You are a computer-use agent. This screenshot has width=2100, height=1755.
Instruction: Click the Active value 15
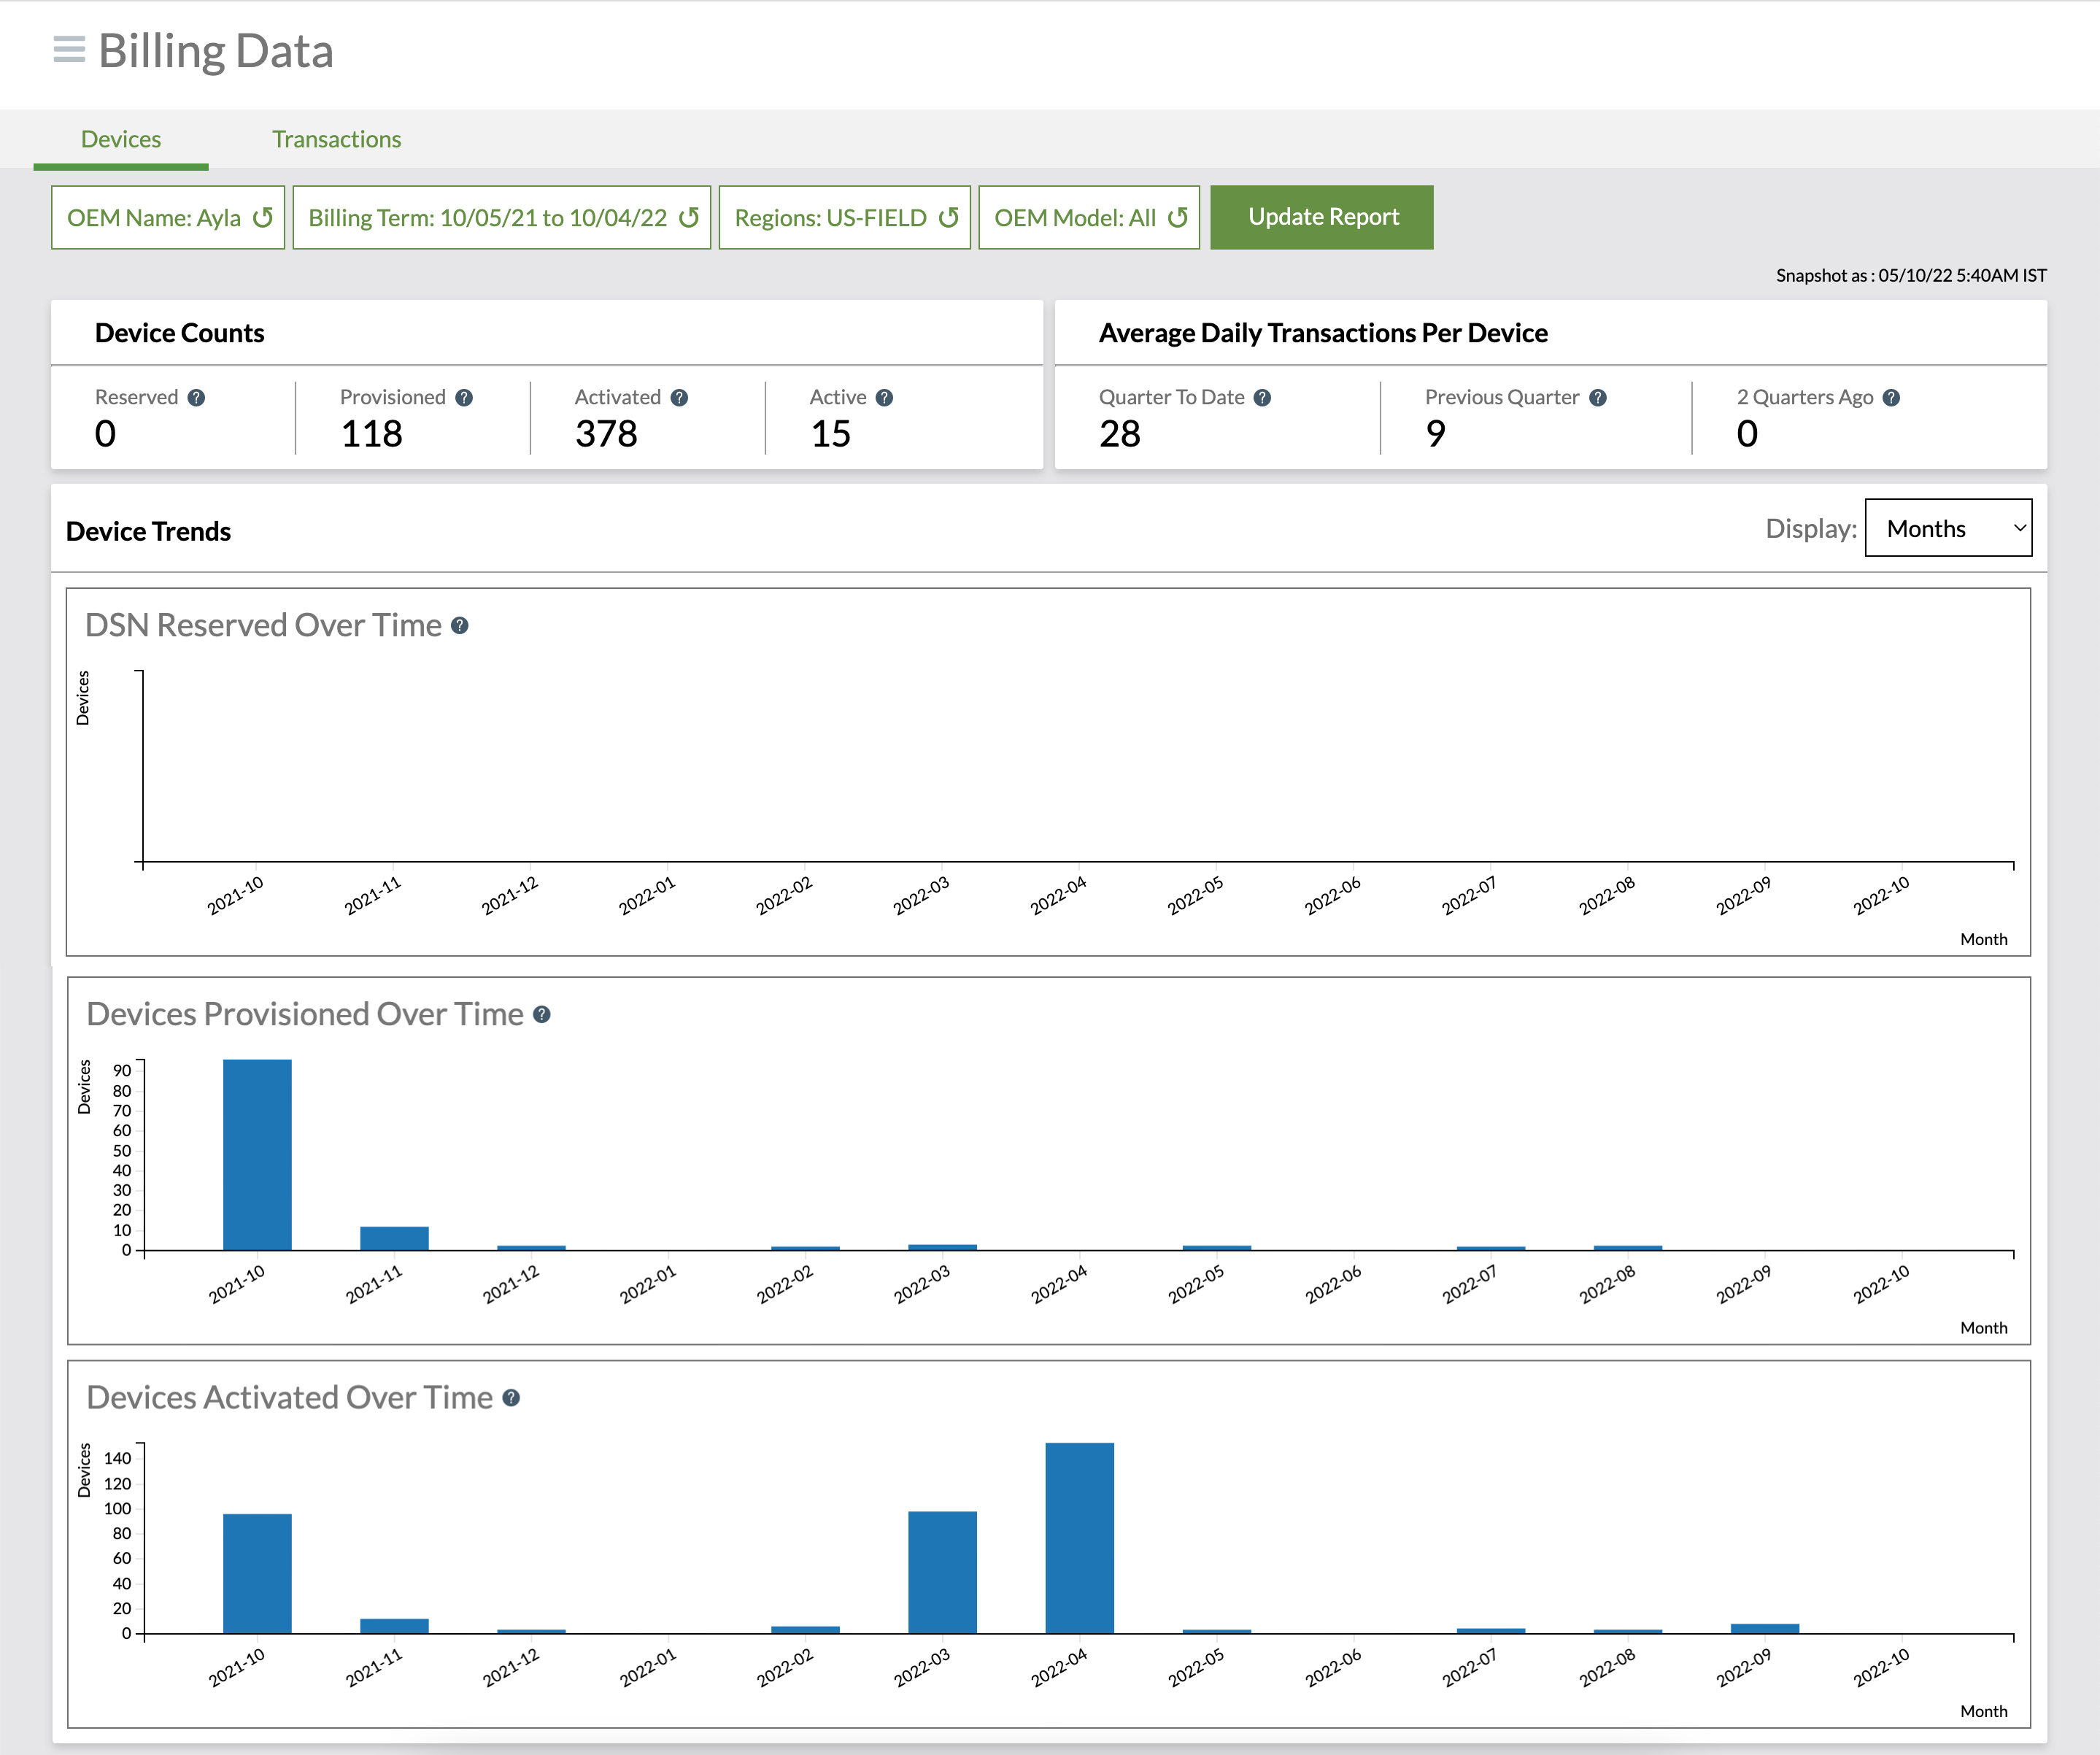click(831, 433)
